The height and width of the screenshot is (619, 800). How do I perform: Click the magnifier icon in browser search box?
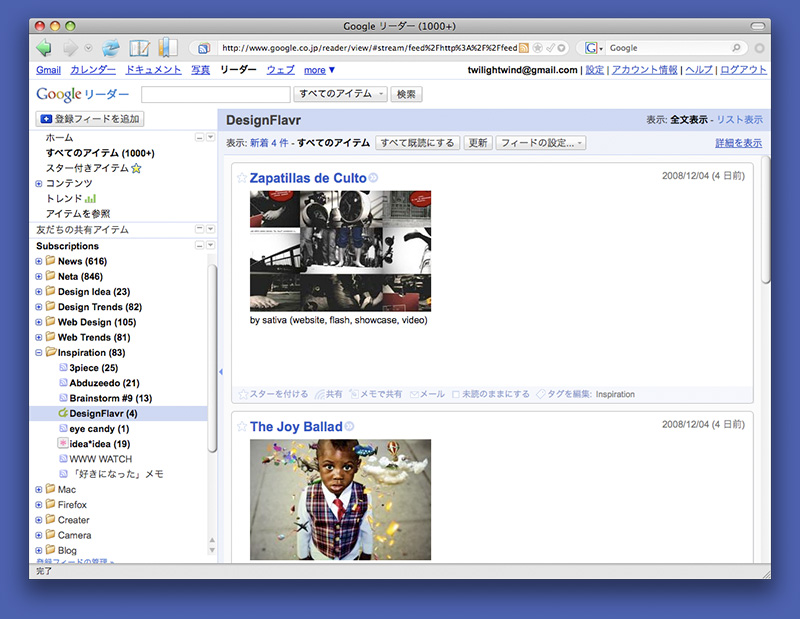736,48
